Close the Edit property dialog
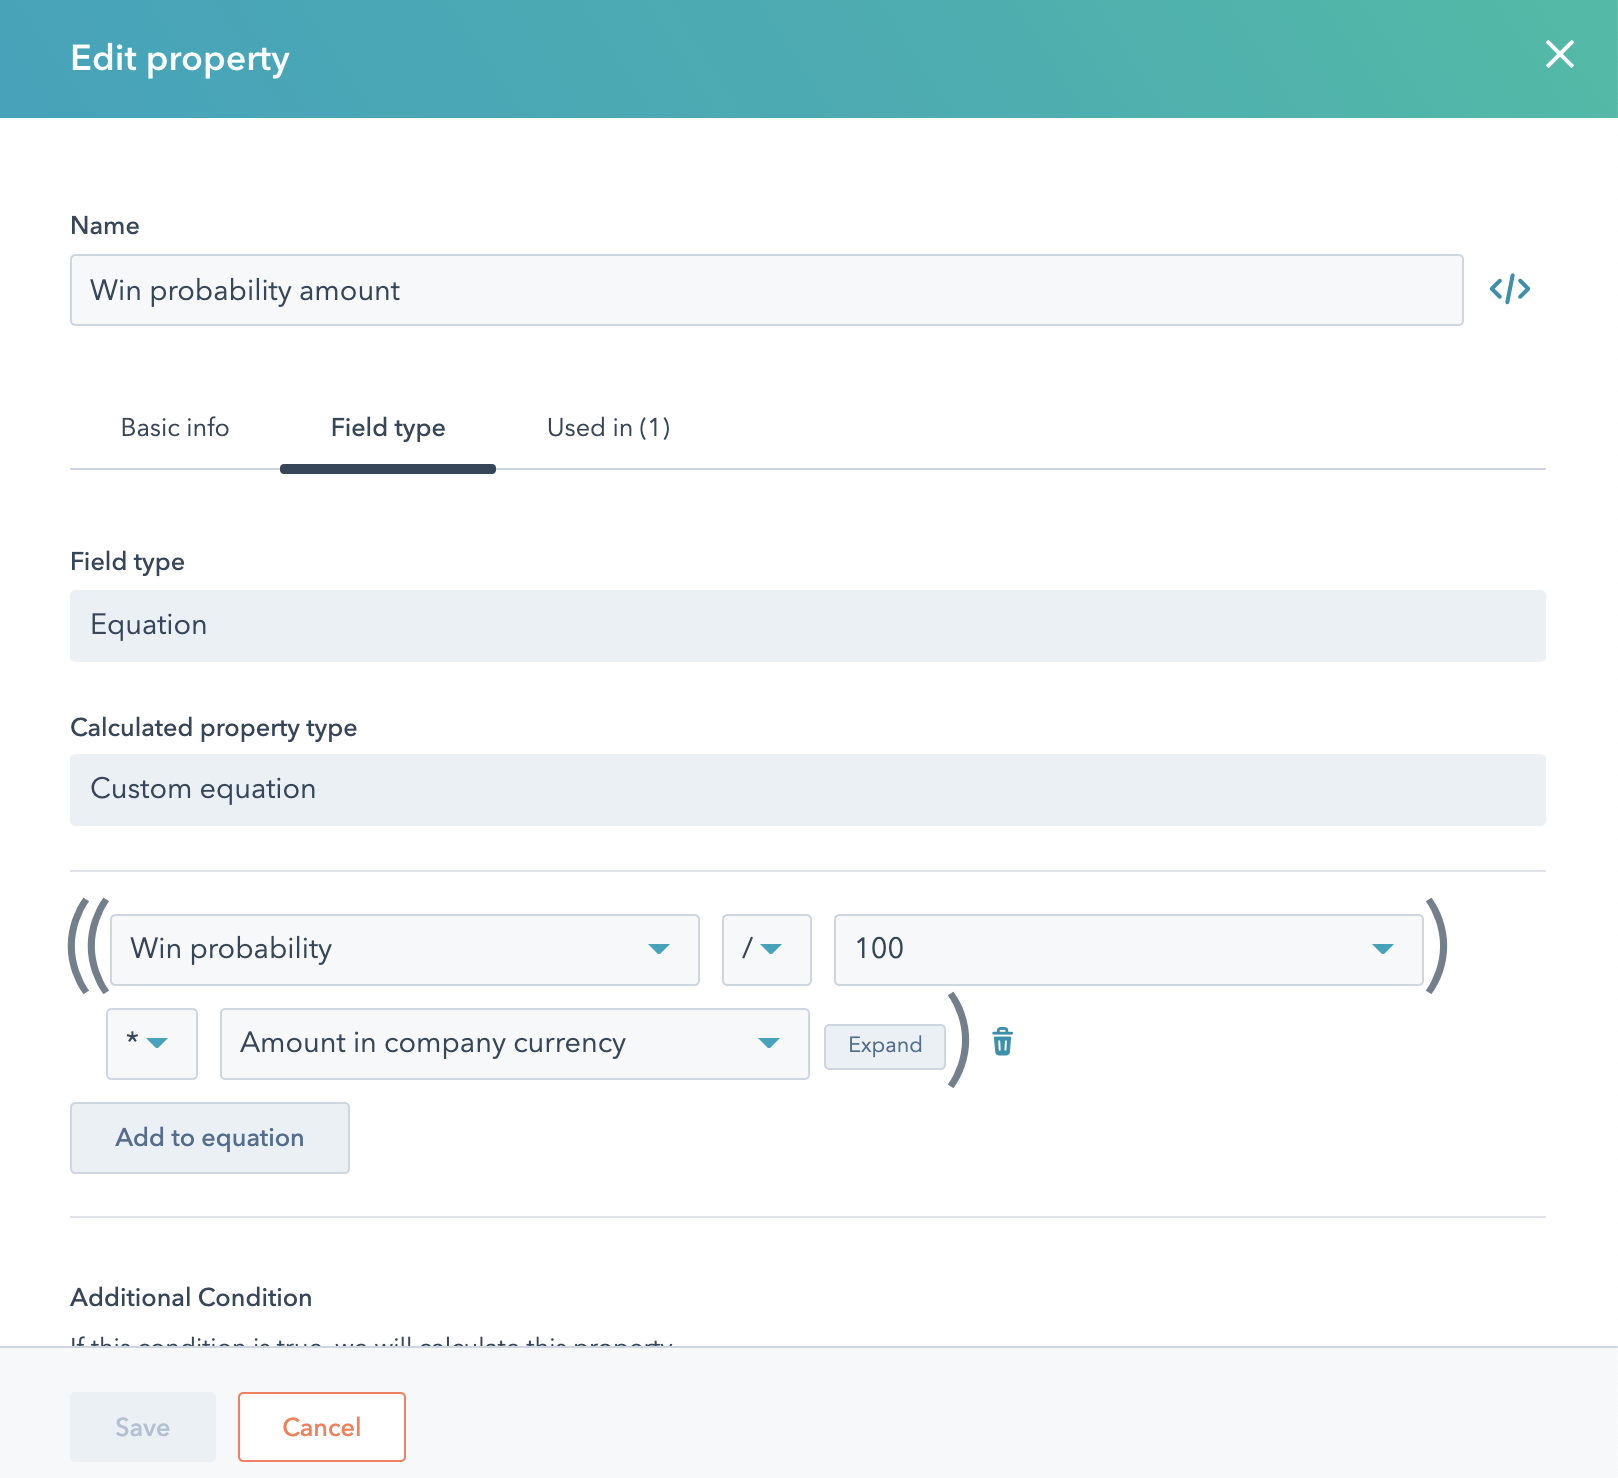Viewport: 1618px width, 1478px height. coord(1559,55)
